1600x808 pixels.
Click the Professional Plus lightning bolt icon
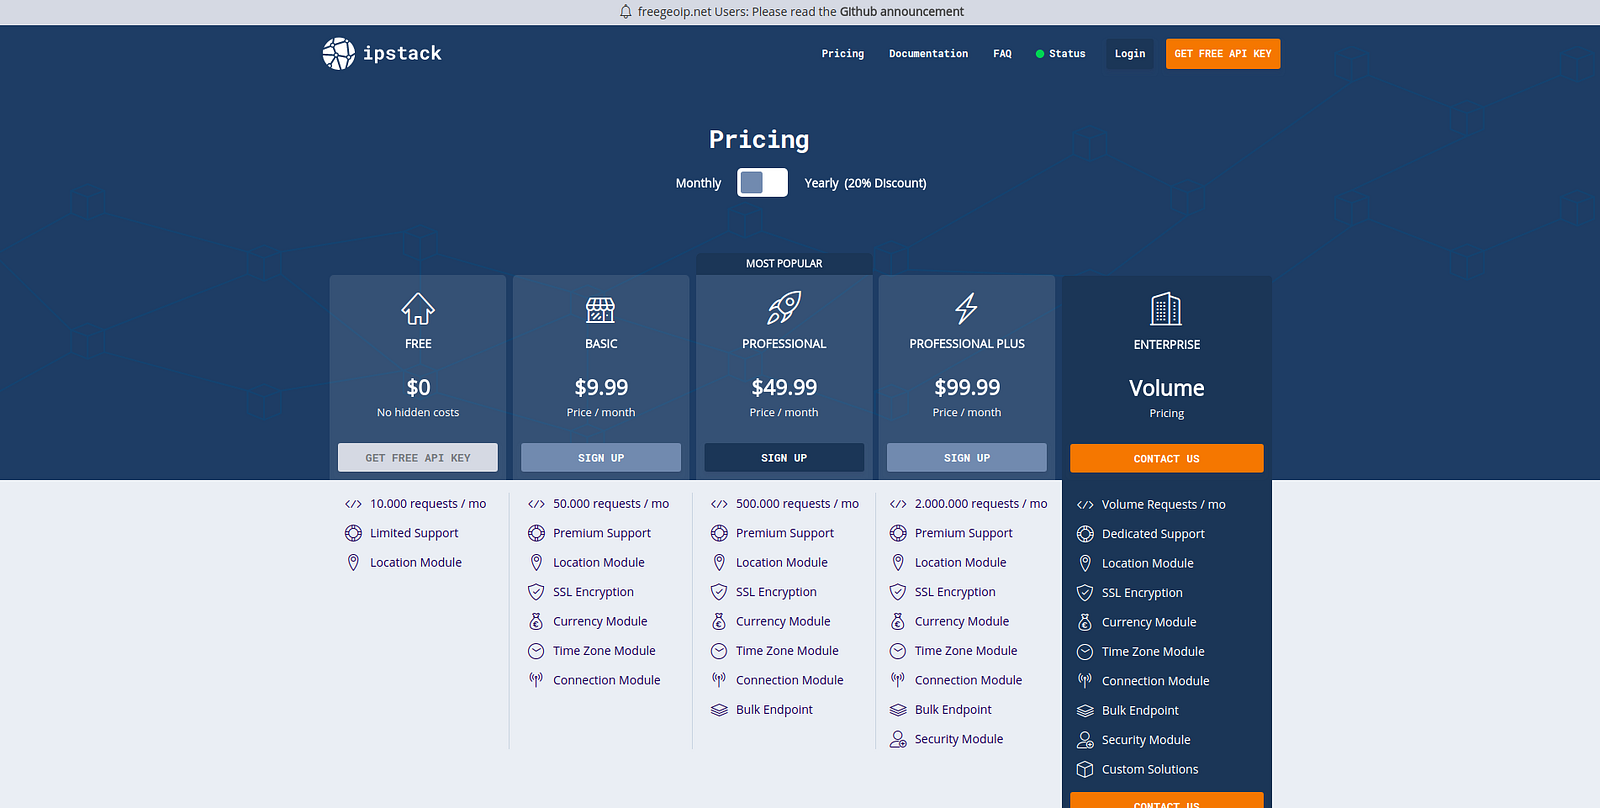click(x=966, y=308)
